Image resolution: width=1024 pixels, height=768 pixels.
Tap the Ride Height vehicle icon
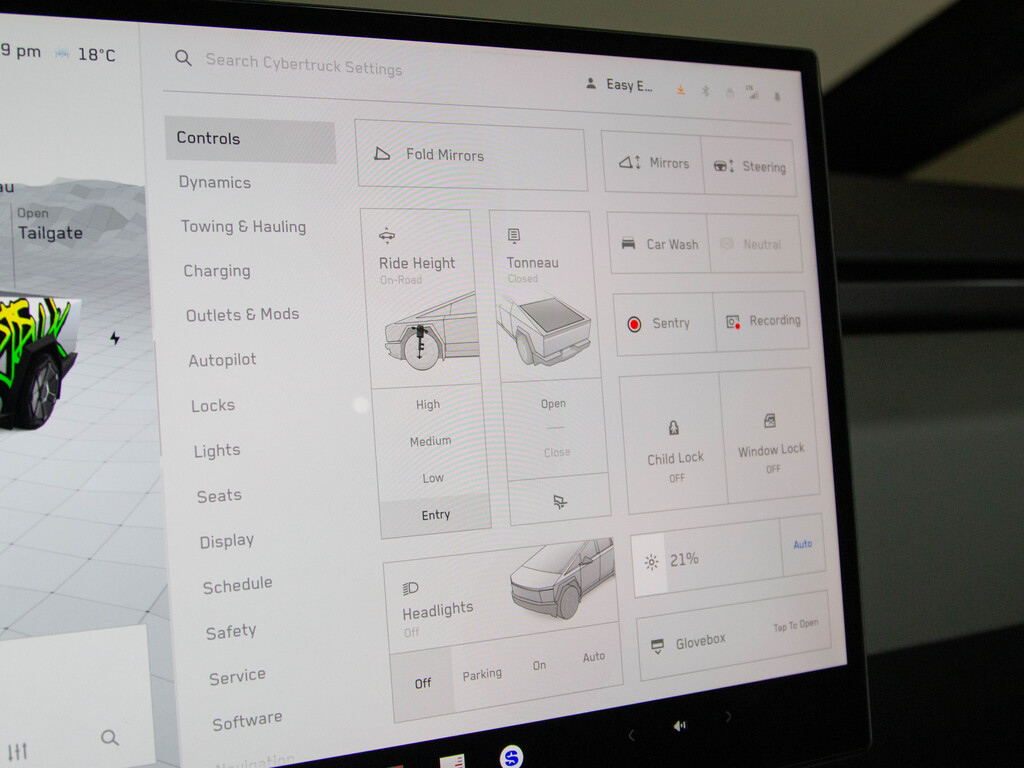pyautogui.click(x=387, y=236)
